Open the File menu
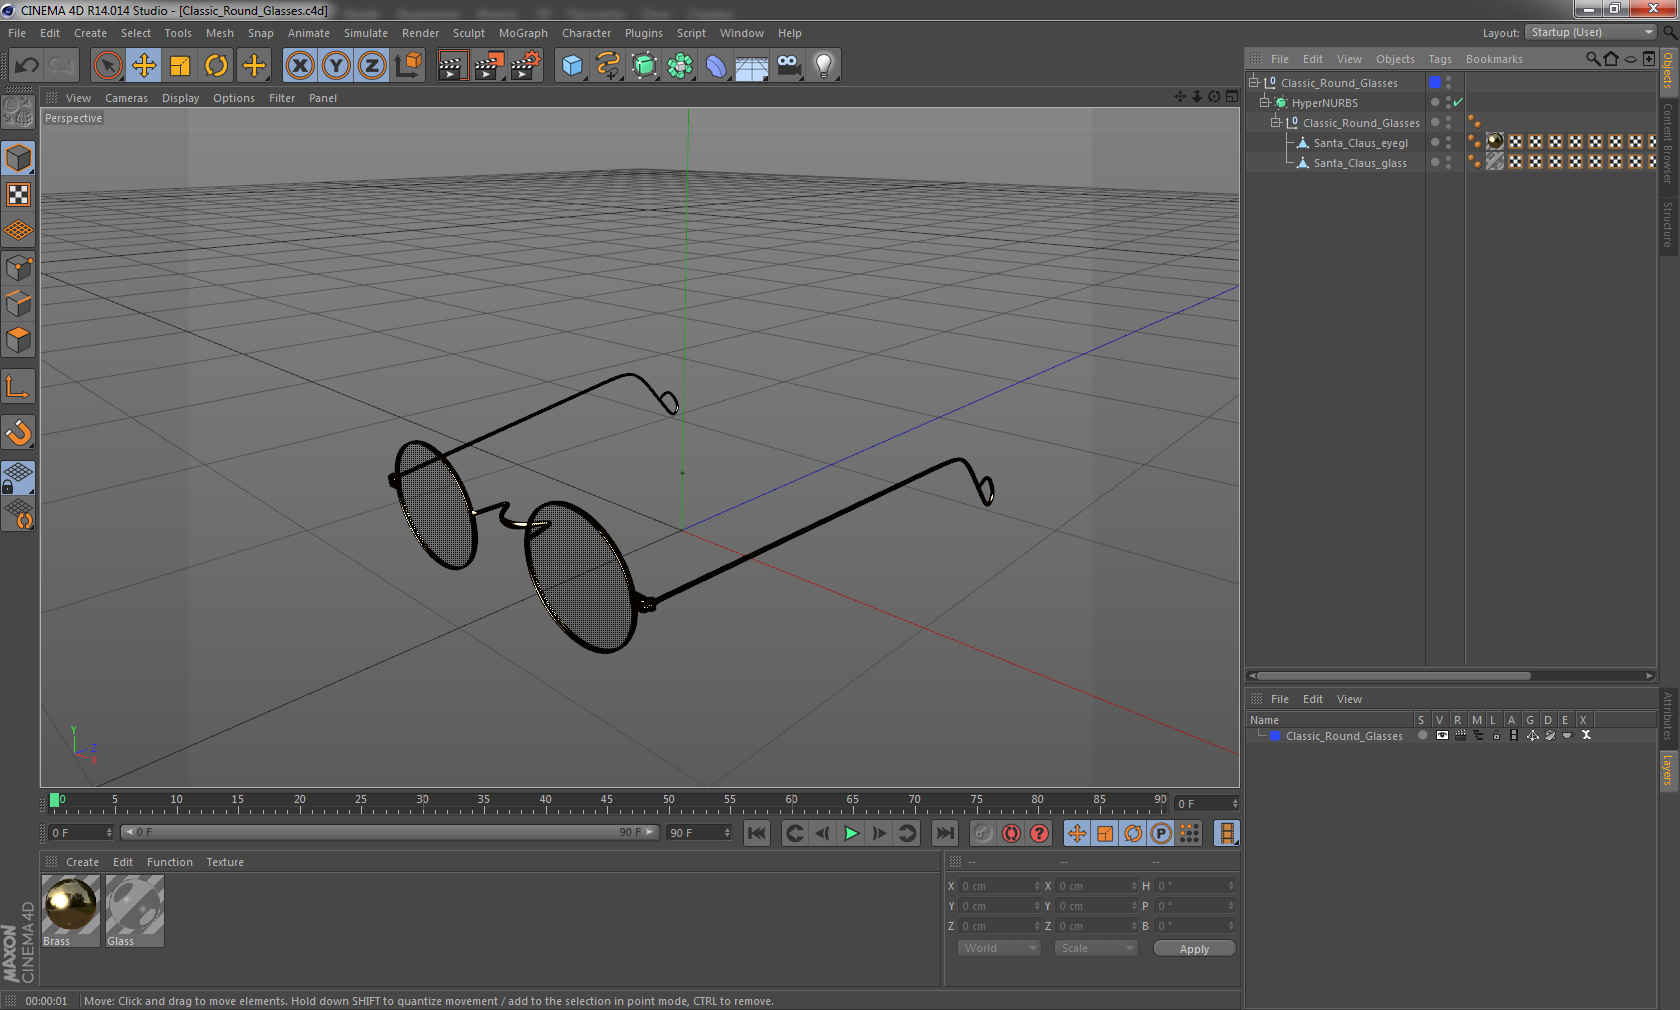This screenshot has height=1010, width=1680. pos(17,33)
